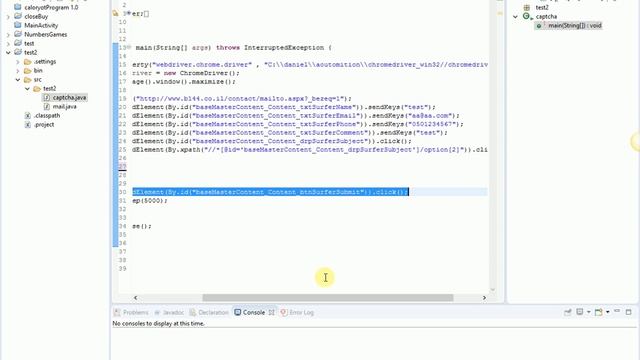Viewport: 640px width, 360px height.
Task: Click the warning marker at line 3
Action: [115, 13]
